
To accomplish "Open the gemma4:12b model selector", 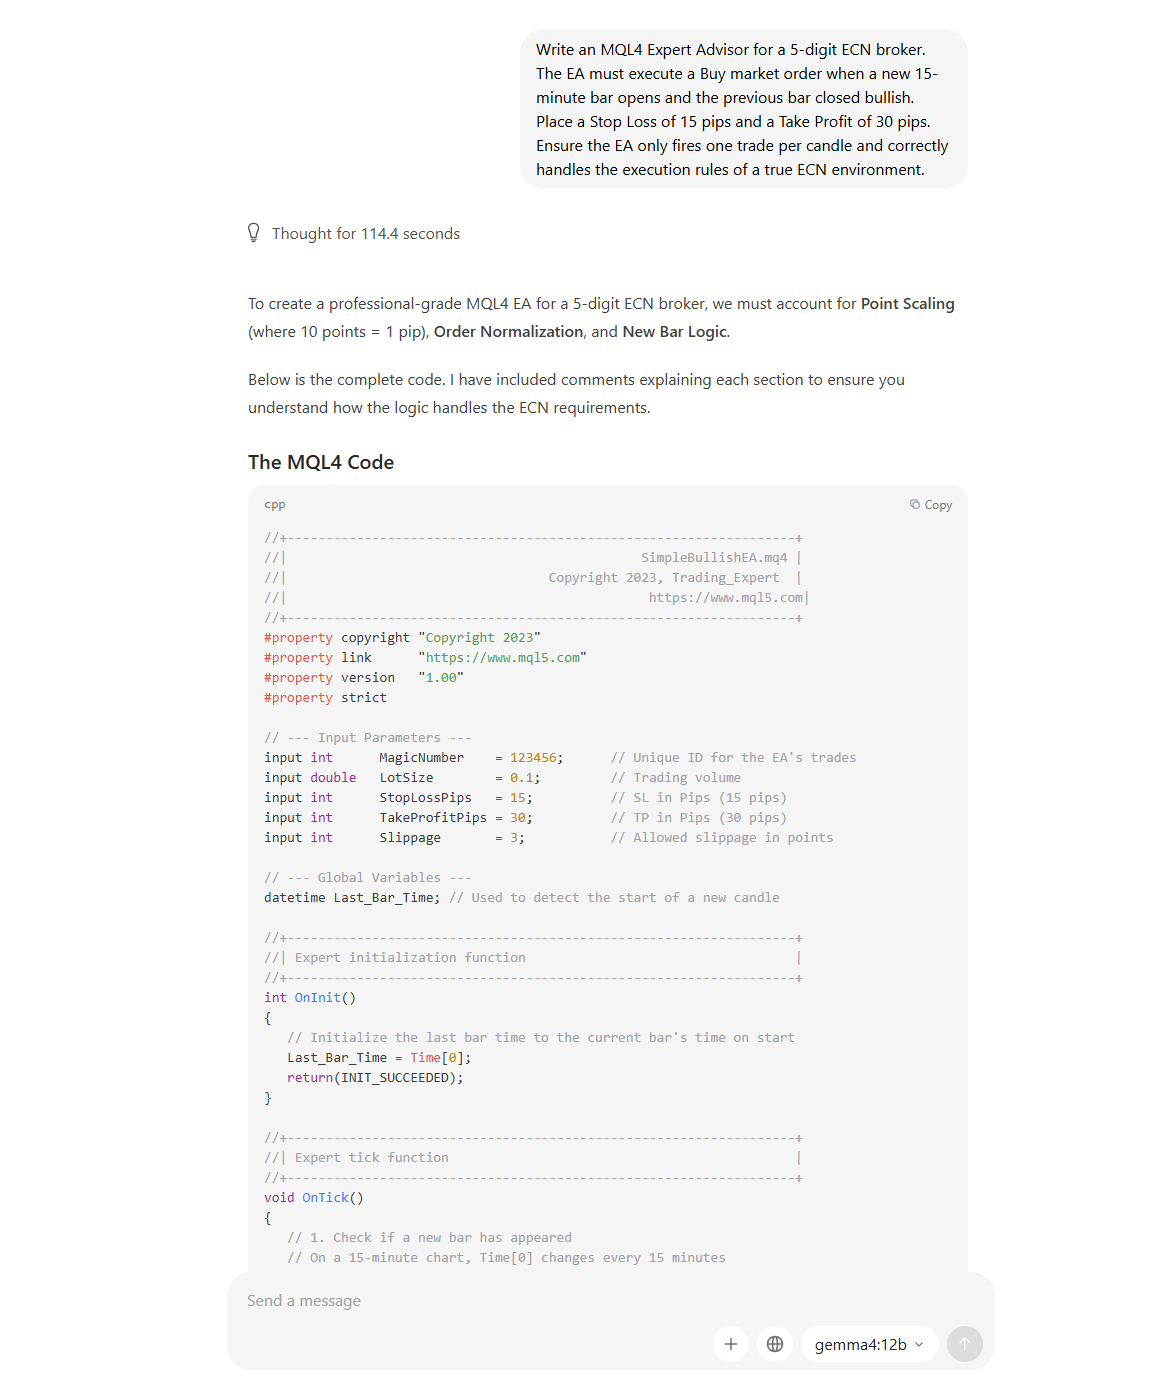I will (869, 1344).
